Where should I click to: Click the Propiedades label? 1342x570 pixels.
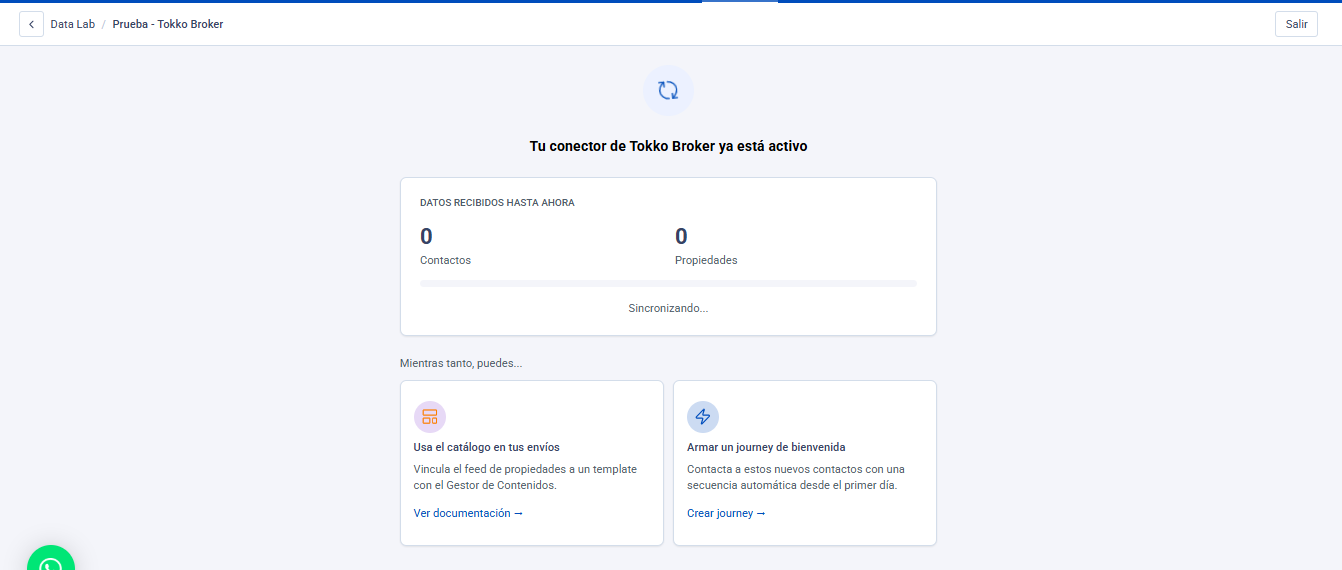(x=706, y=260)
